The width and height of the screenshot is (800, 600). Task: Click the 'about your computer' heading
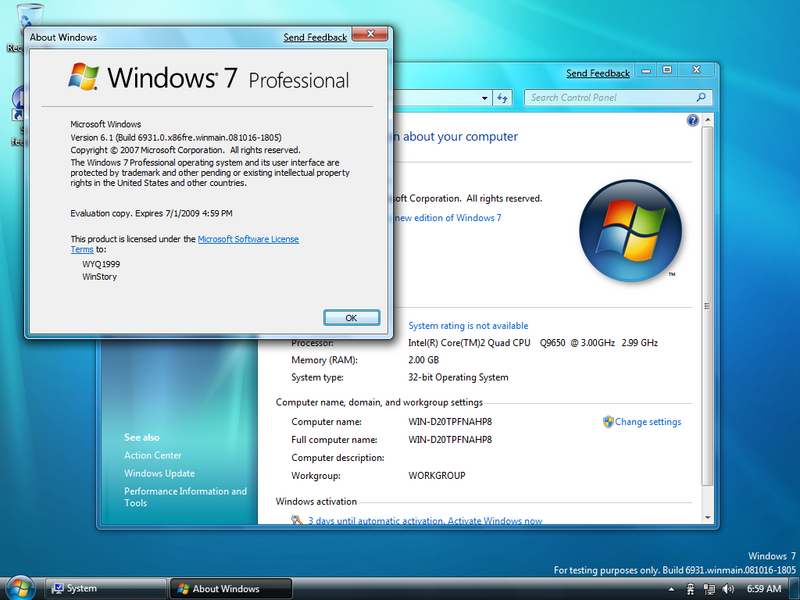click(460, 137)
